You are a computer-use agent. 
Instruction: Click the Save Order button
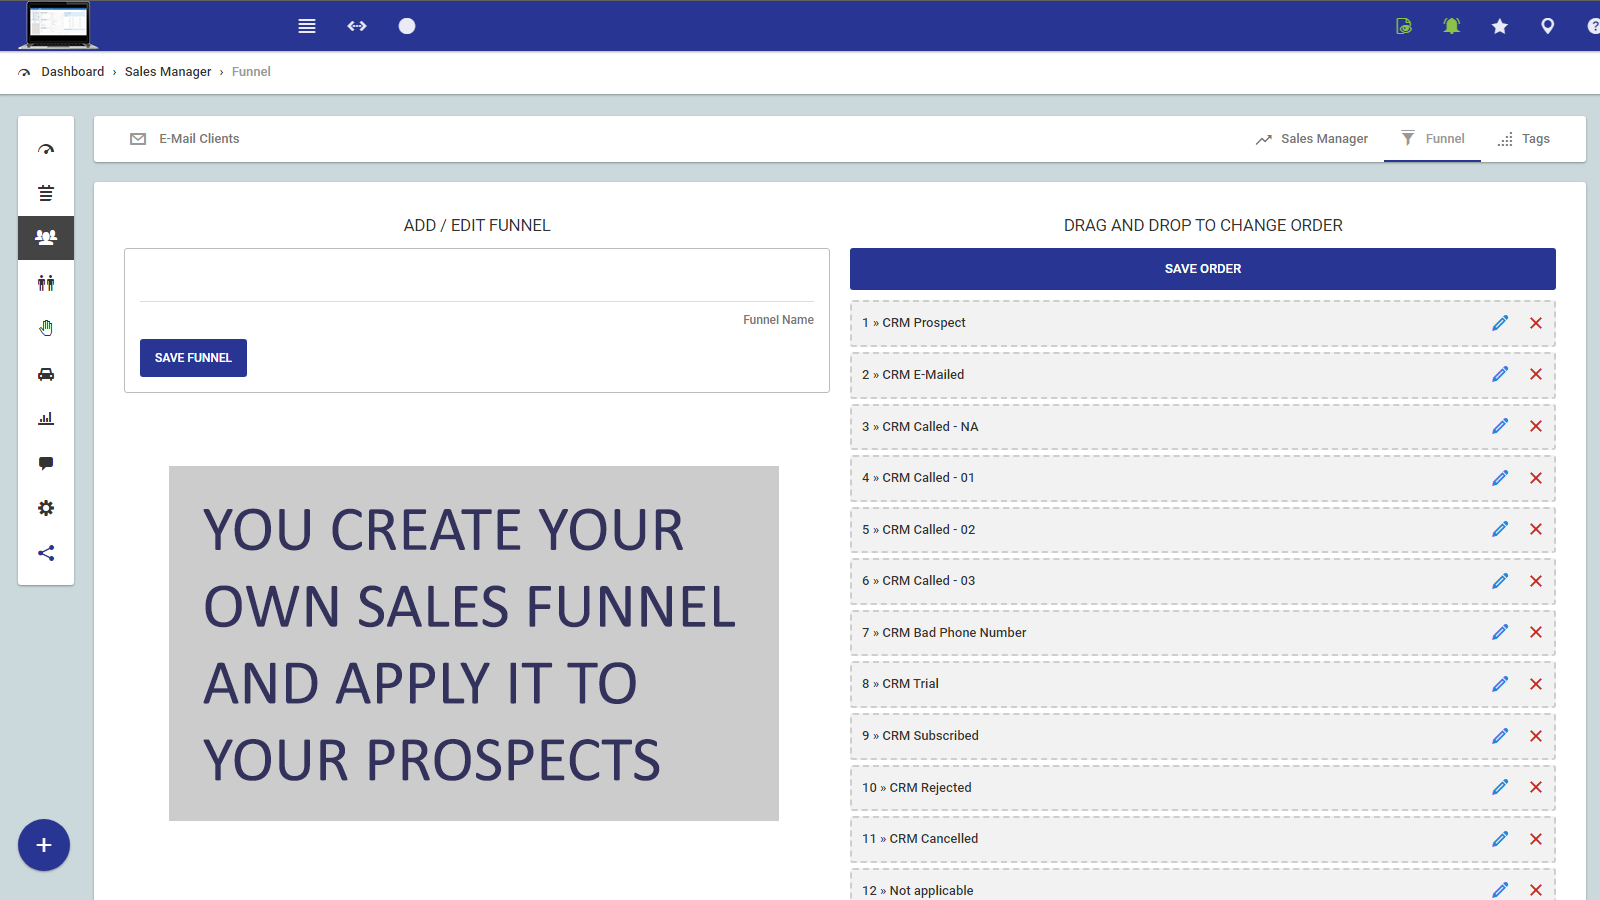pyautogui.click(x=1202, y=269)
